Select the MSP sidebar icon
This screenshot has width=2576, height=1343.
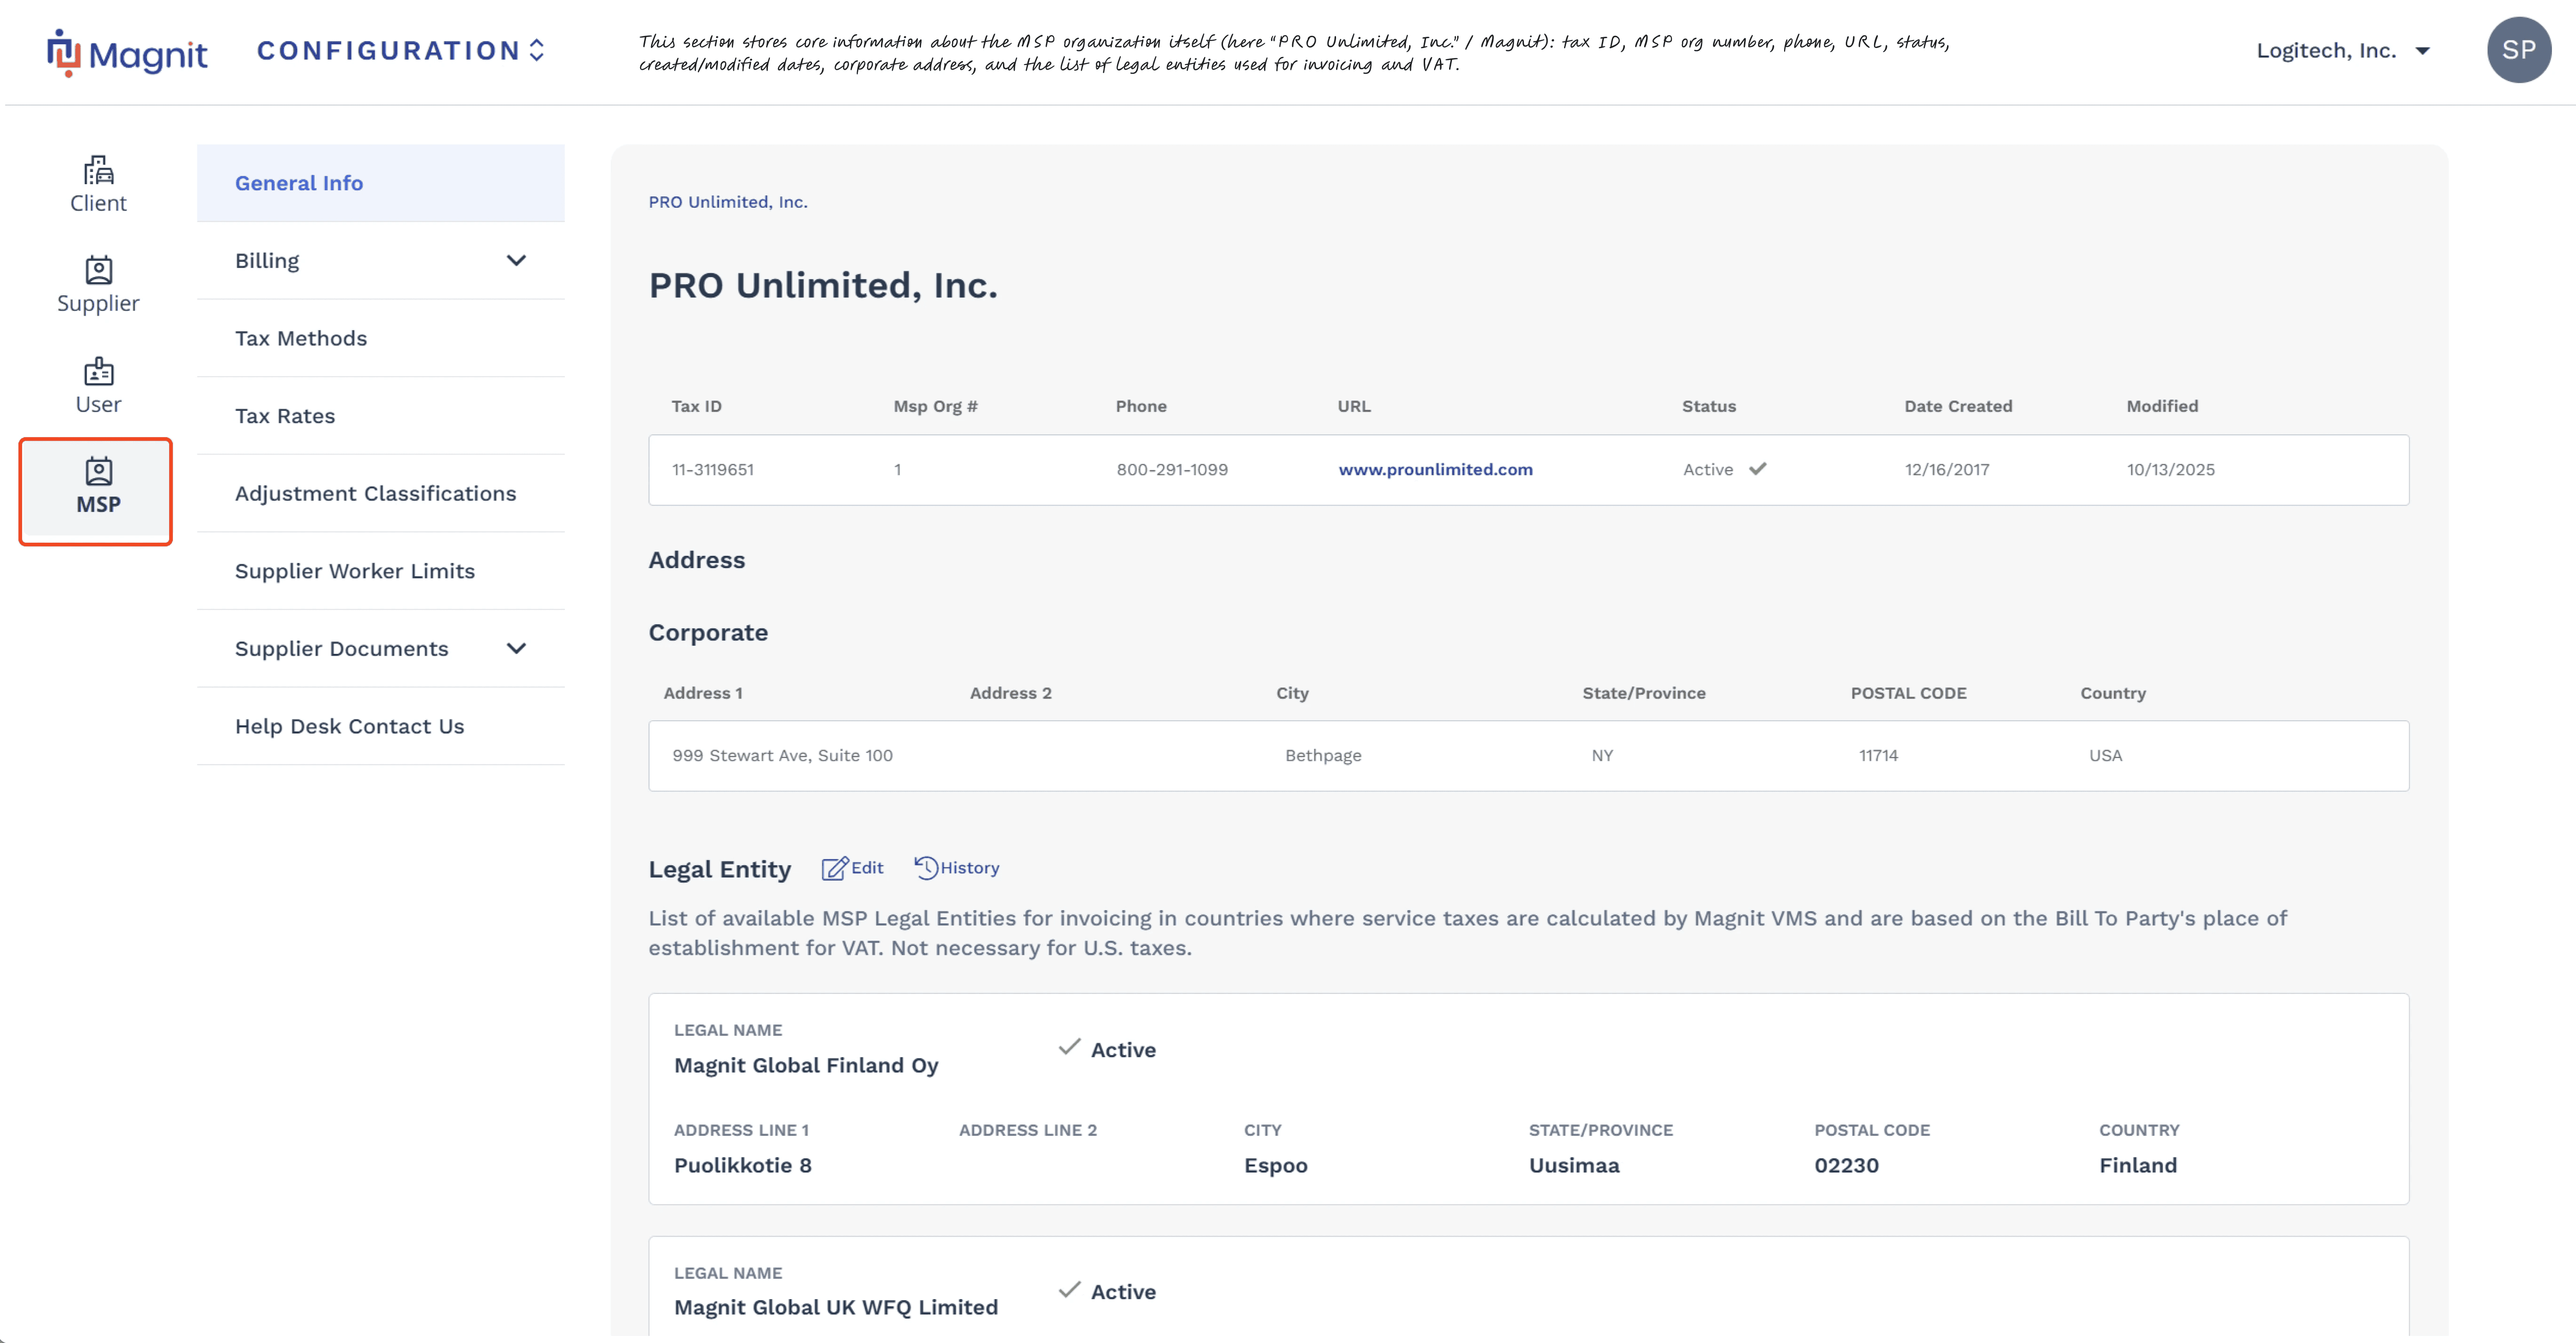pos(98,472)
